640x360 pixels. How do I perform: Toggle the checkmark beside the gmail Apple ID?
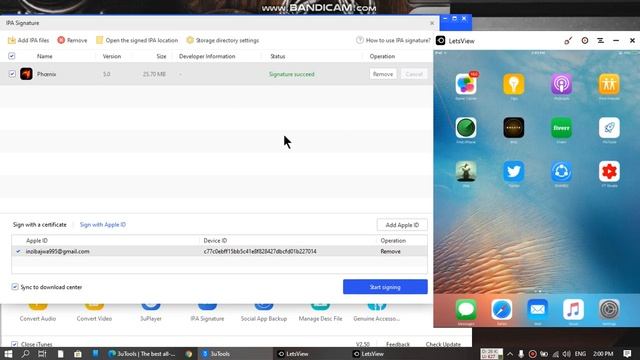coord(18,251)
